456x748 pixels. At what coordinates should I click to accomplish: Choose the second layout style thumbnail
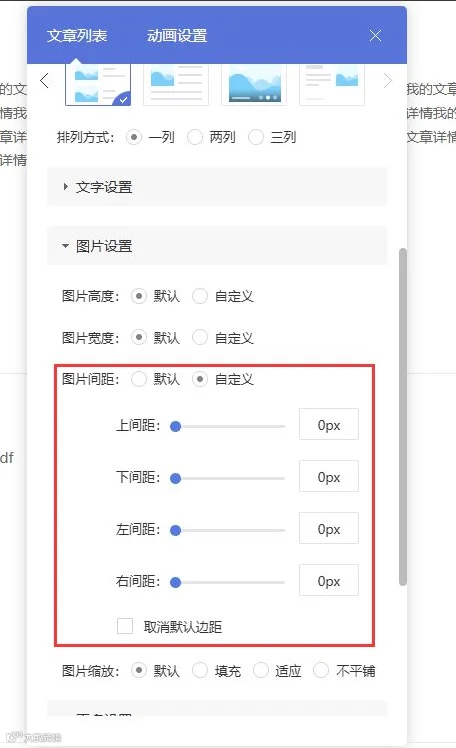tap(176, 84)
